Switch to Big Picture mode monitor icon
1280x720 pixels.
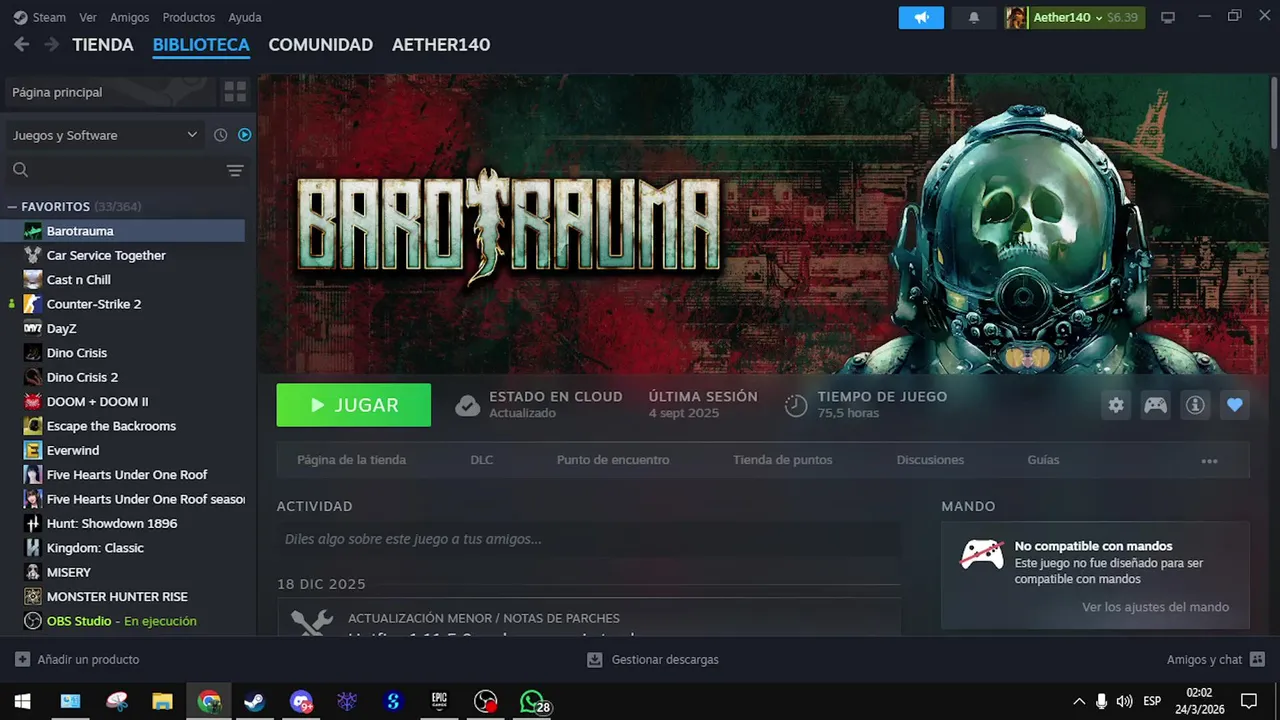1167,18
